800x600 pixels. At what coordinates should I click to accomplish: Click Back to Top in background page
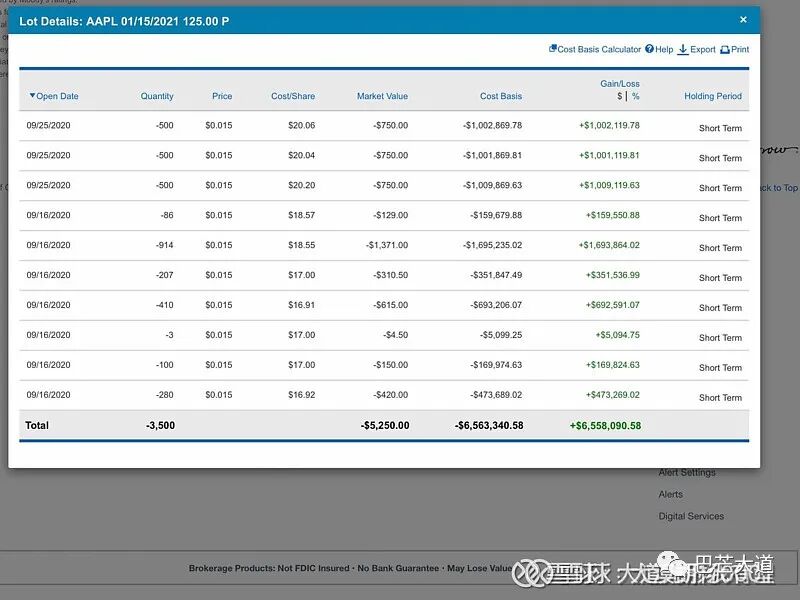coord(779,188)
